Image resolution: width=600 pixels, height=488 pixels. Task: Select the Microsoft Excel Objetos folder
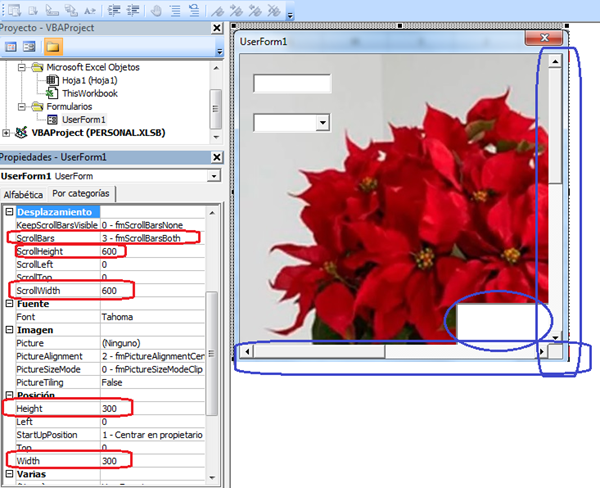[x=93, y=67]
